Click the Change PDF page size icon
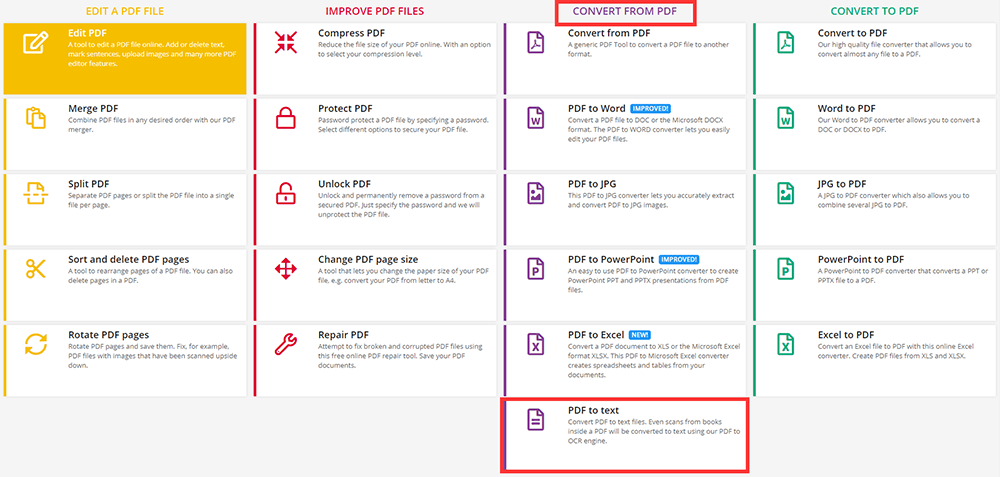 [x=286, y=269]
